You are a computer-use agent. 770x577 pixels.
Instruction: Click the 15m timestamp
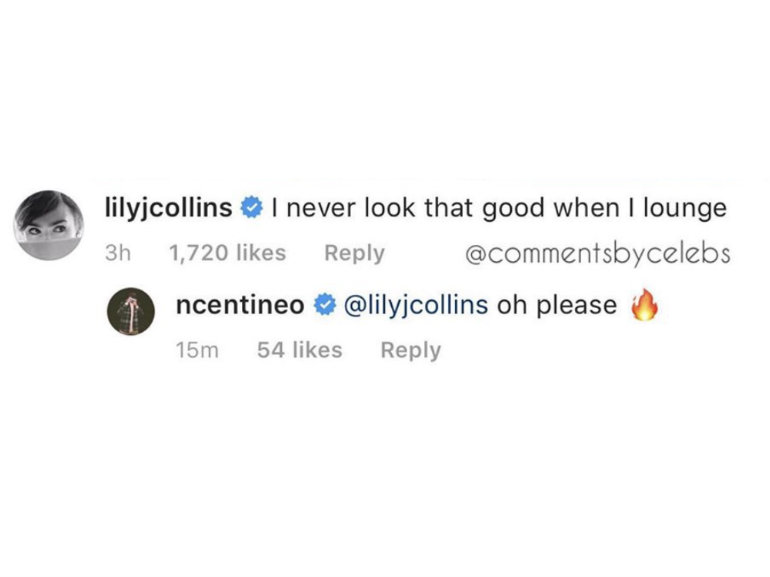coord(194,350)
